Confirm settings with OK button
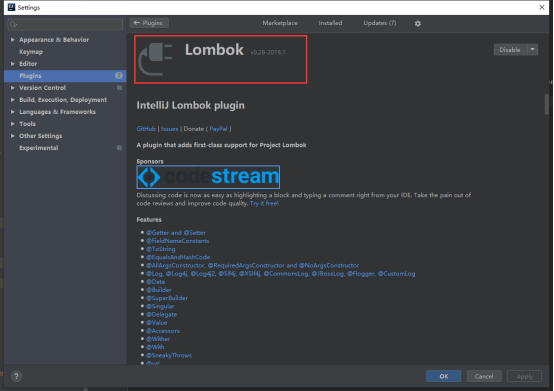This screenshot has height=391, width=554. pos(443,376)
